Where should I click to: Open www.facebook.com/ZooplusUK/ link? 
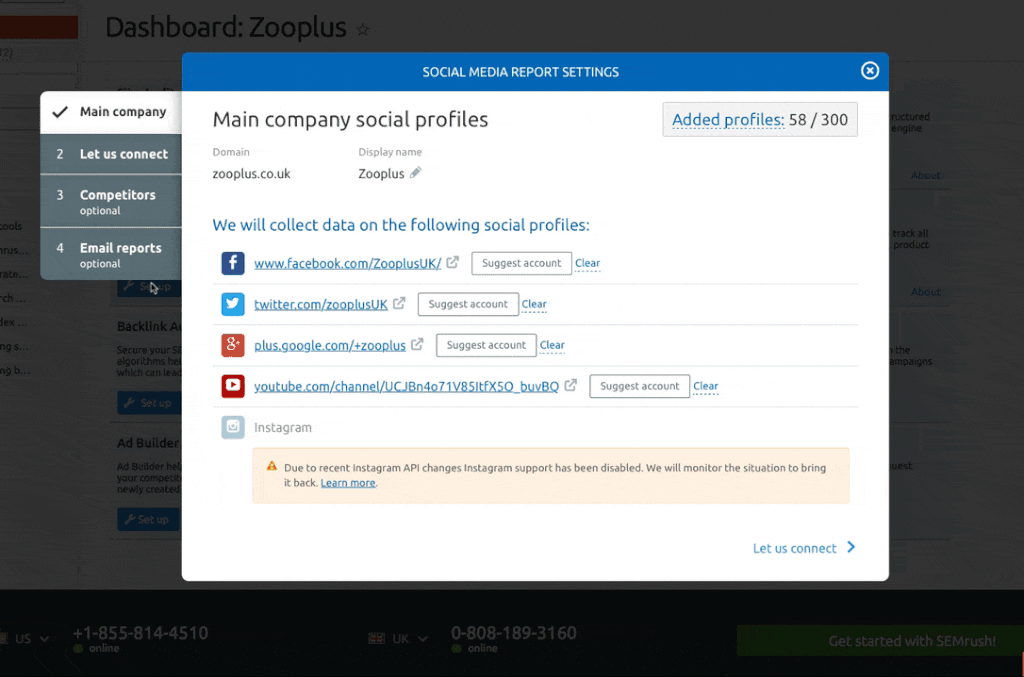click(x=347, y=263)
